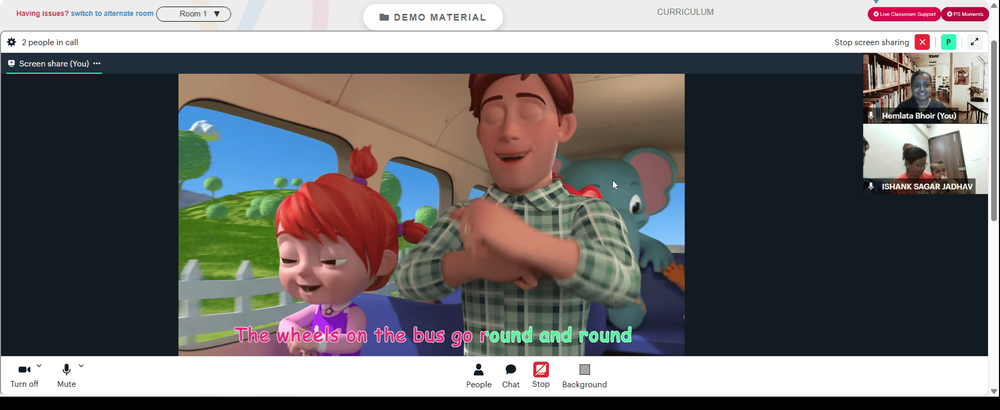The height and width of the screenshot is (410, 1000).
Task: Click the green P participant badge
Action: [x=948, y=42]
